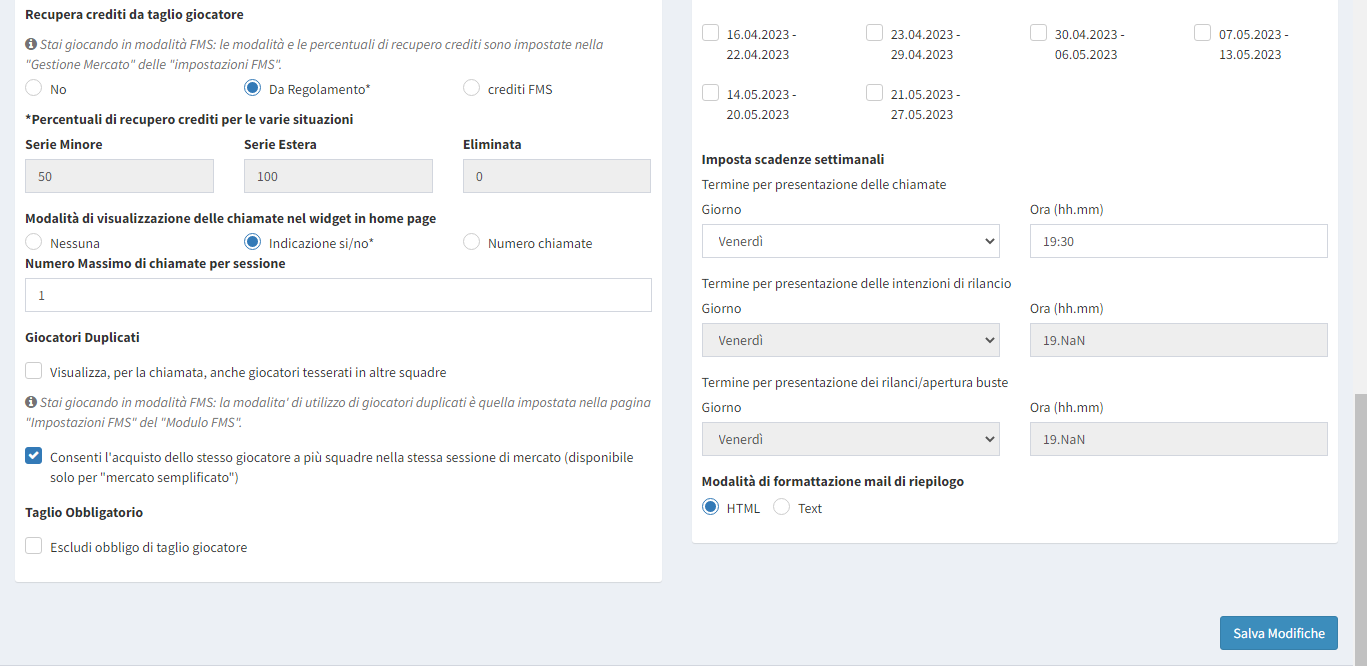1367x666 pixels.
Task: Click the 'Numero Massimo di chiamate' input field
Action: pyautogui.click(x=338, y=295)
